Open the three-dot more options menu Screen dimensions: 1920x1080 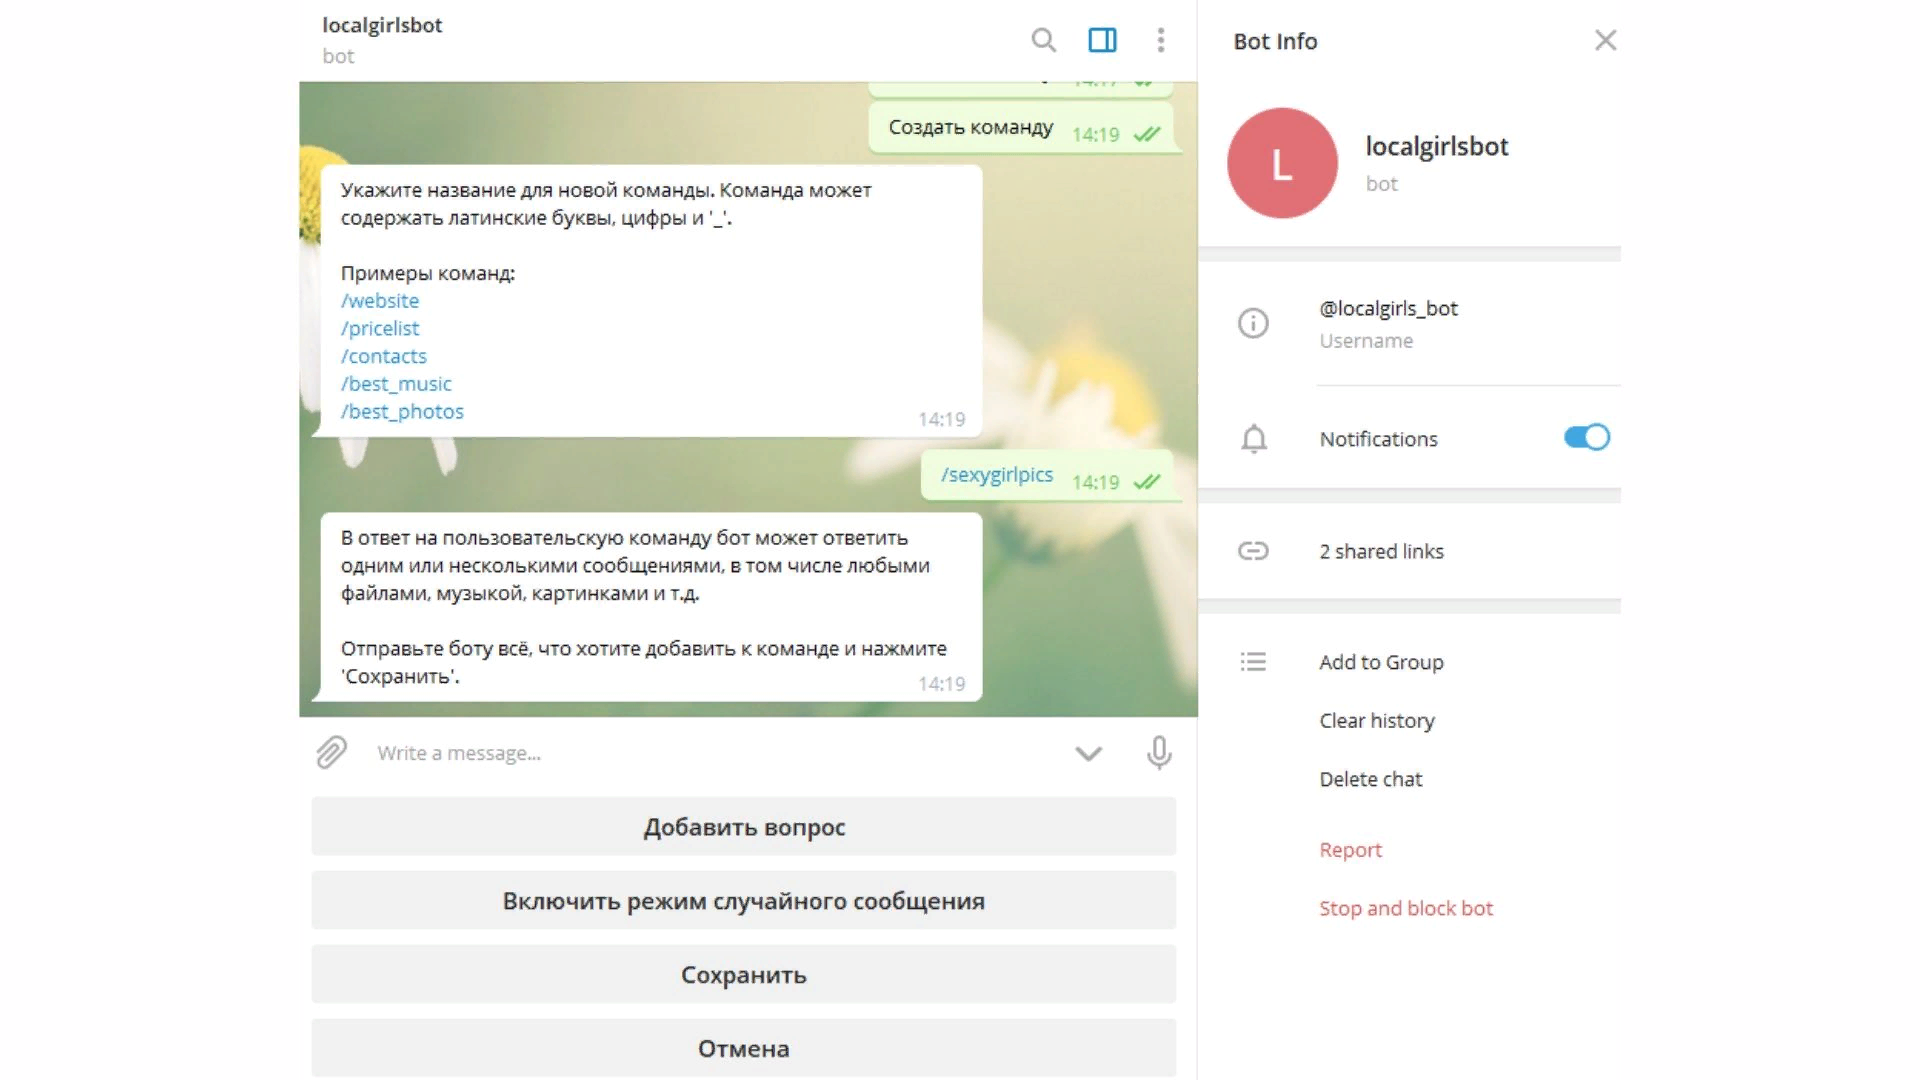click(1160, 40)
